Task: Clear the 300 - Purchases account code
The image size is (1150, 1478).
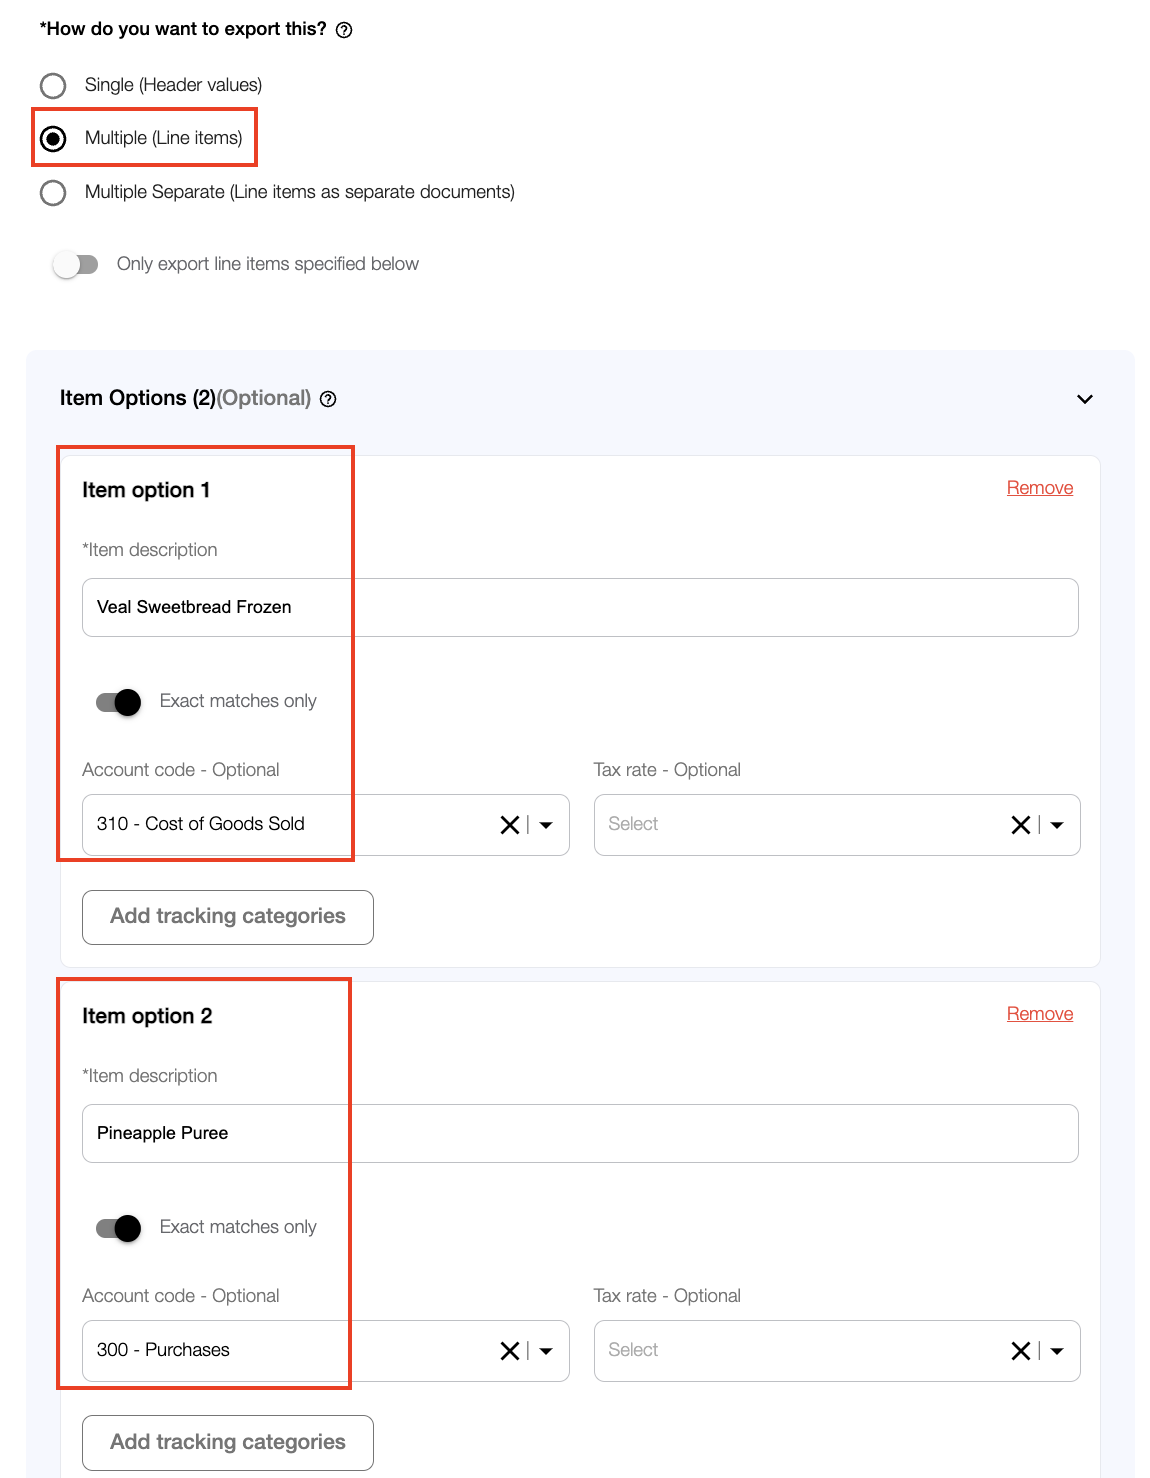Action: tap(509, 1351)
